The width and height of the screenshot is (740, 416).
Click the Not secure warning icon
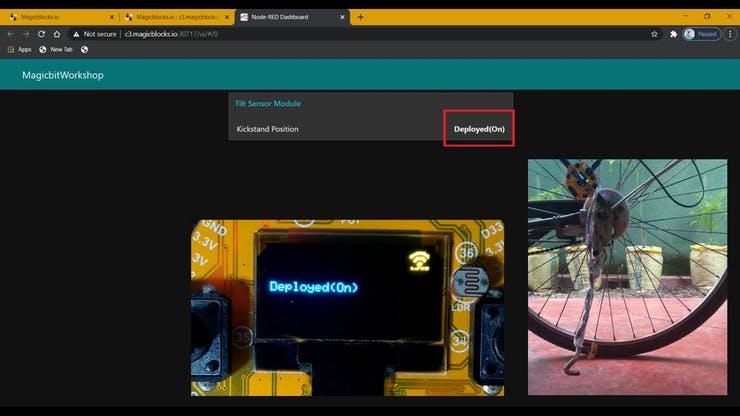[x=76, y=34]
